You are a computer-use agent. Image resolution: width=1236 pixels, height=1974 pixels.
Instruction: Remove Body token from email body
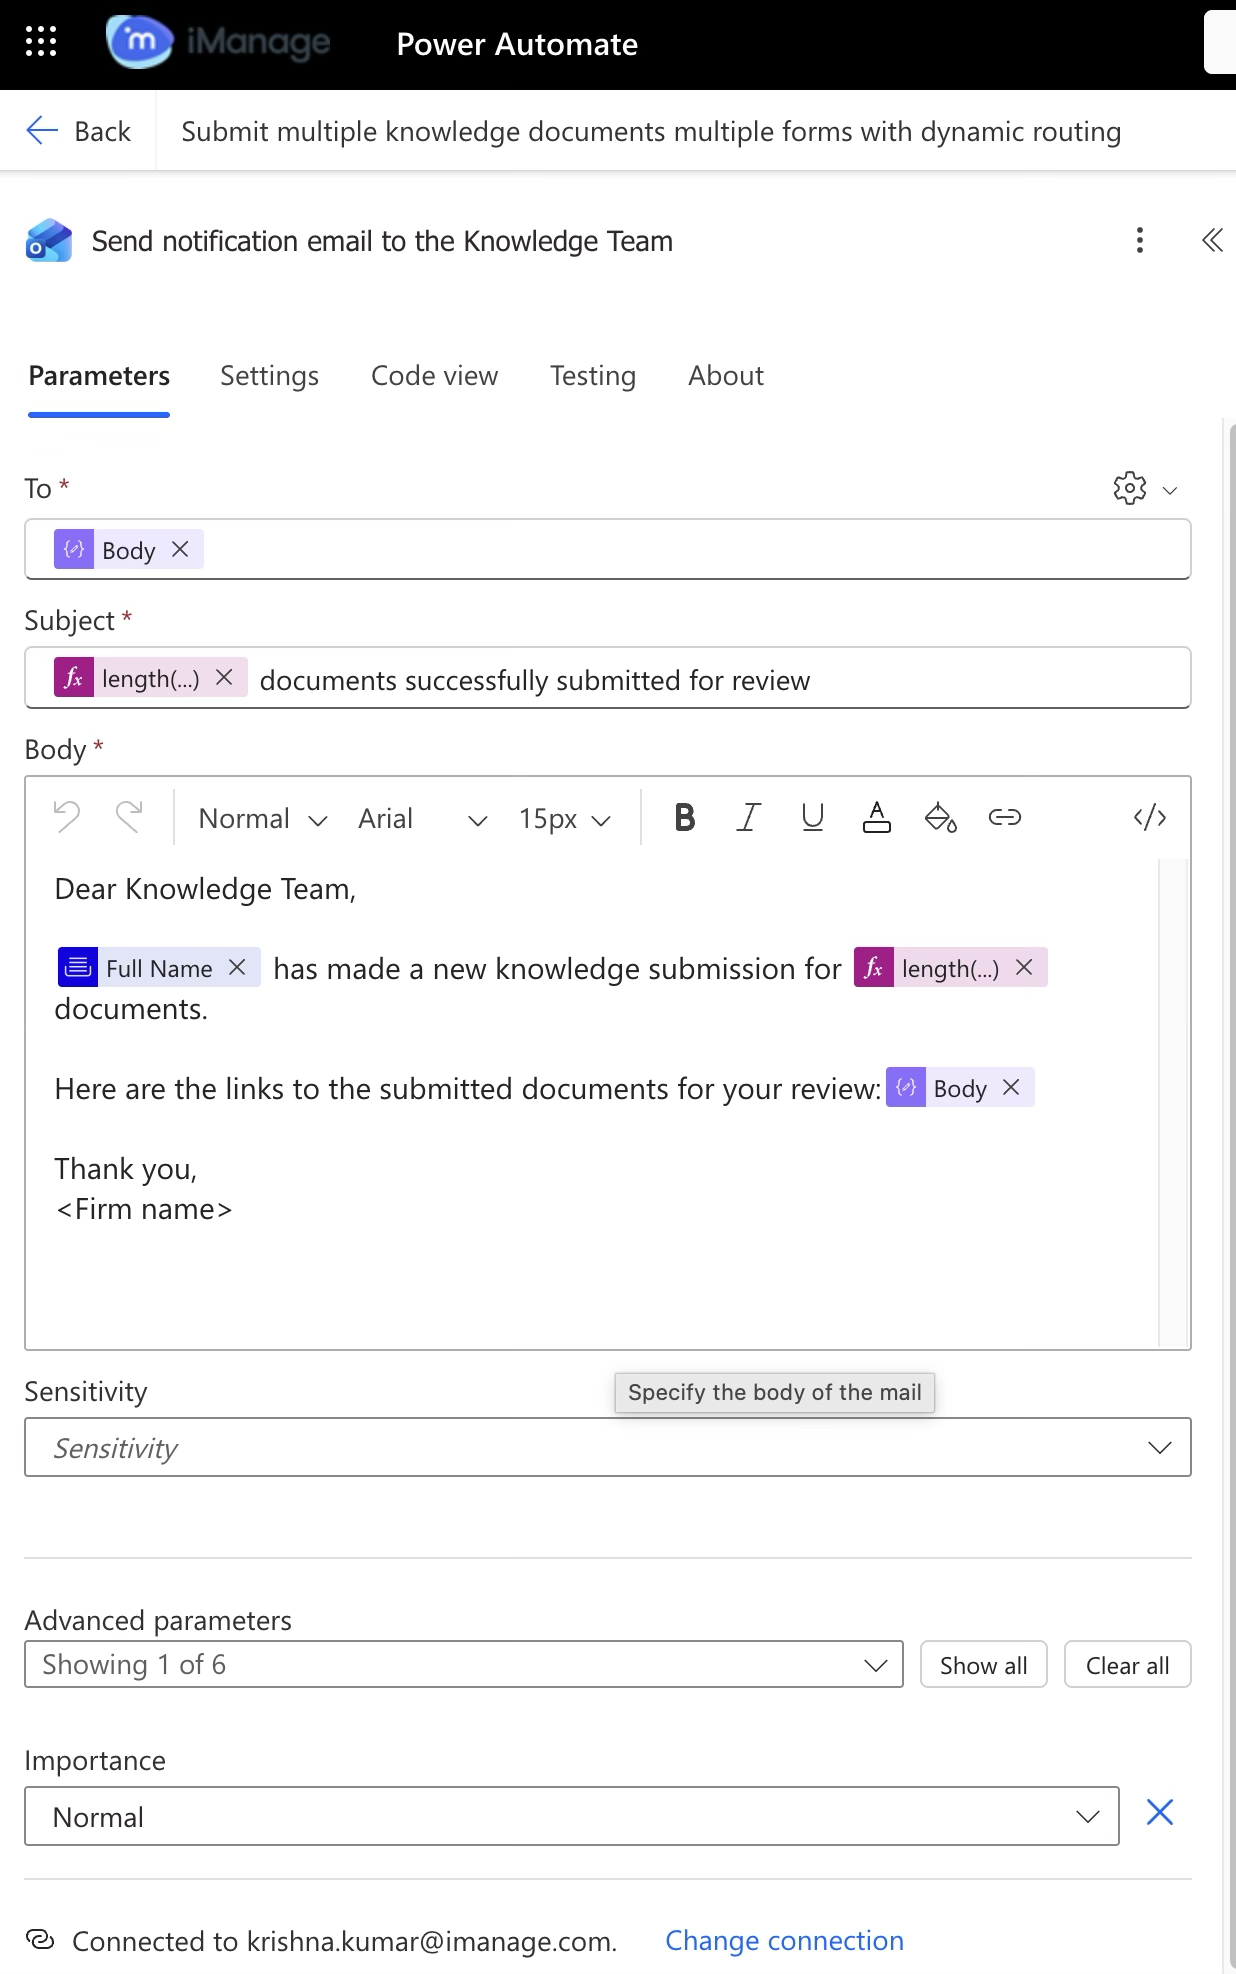tap(1011, 1087)
